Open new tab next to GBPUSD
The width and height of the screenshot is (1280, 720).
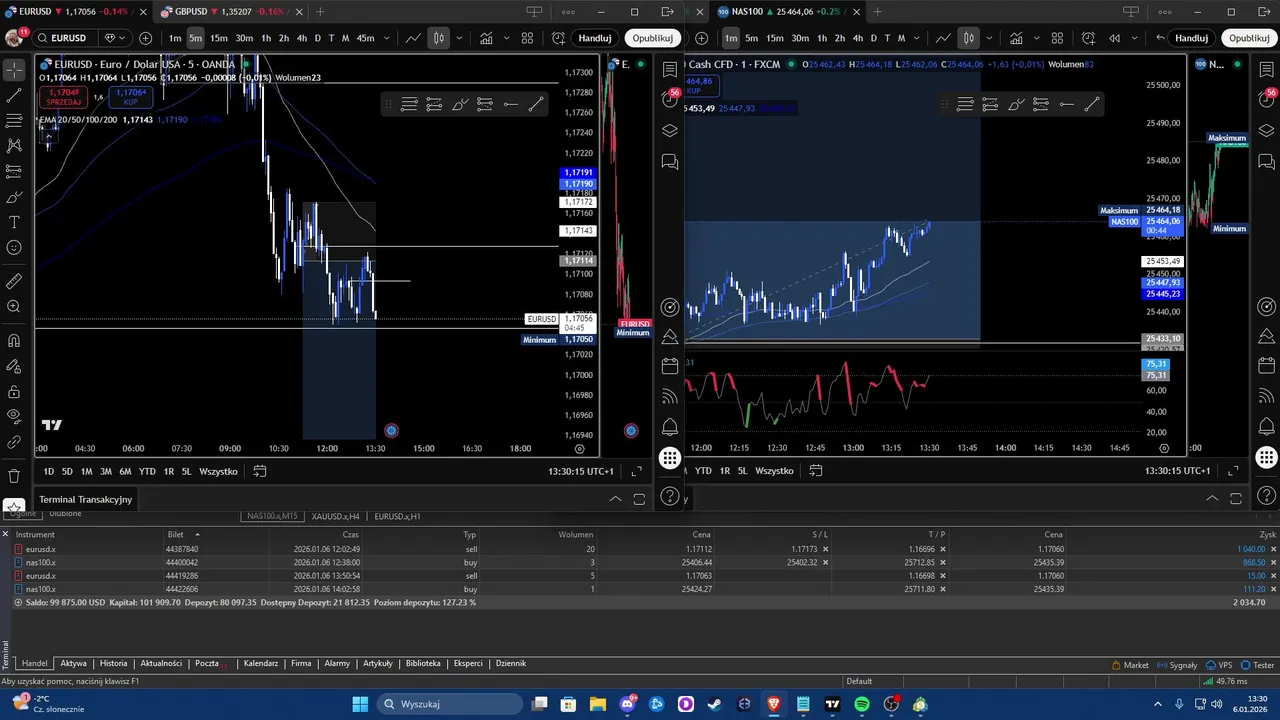point(320,12)
